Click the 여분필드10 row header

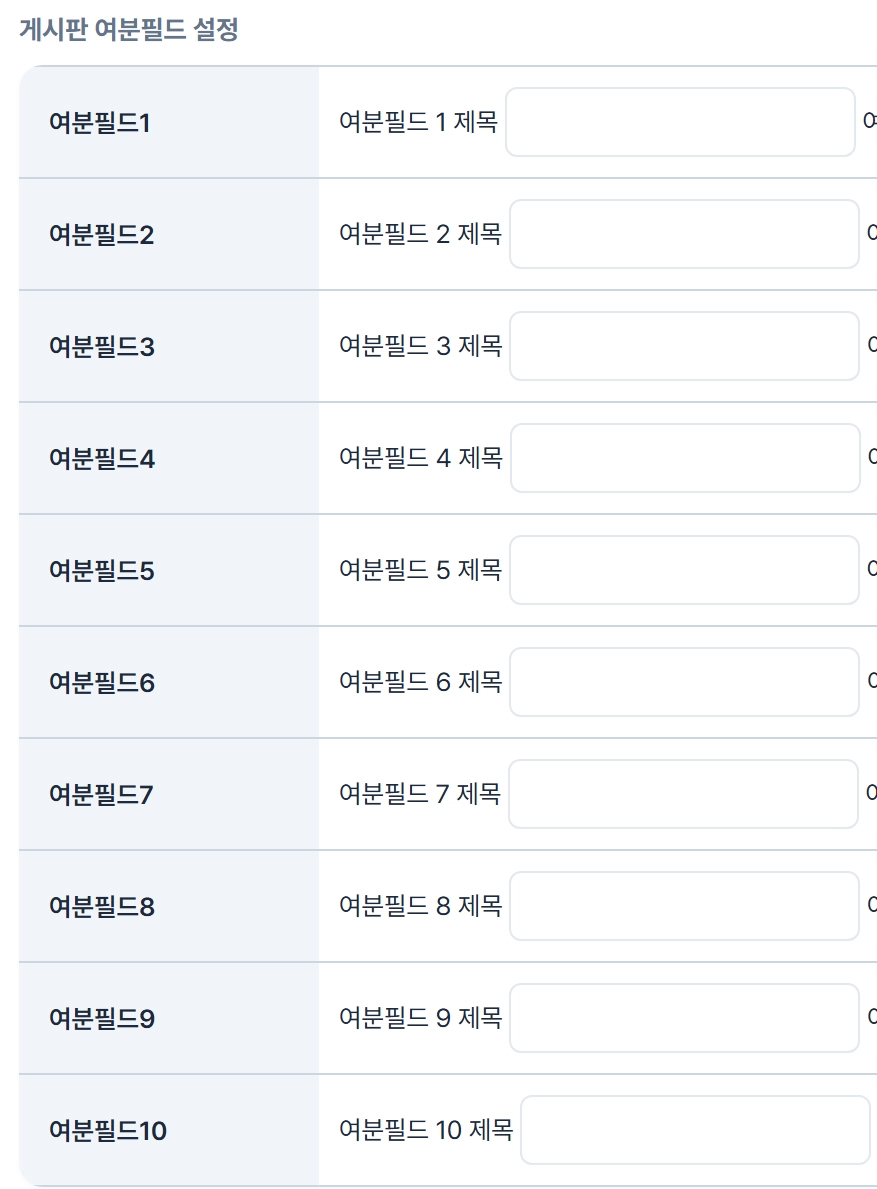[x=108, y=1131]
